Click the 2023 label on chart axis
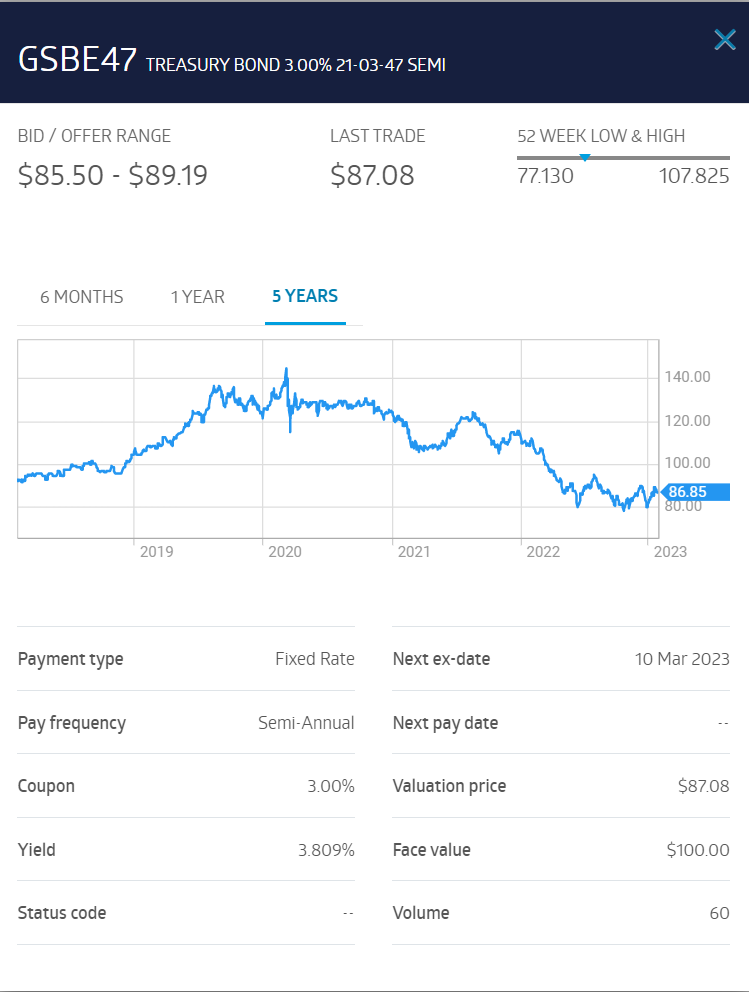 tap(670, 552)
